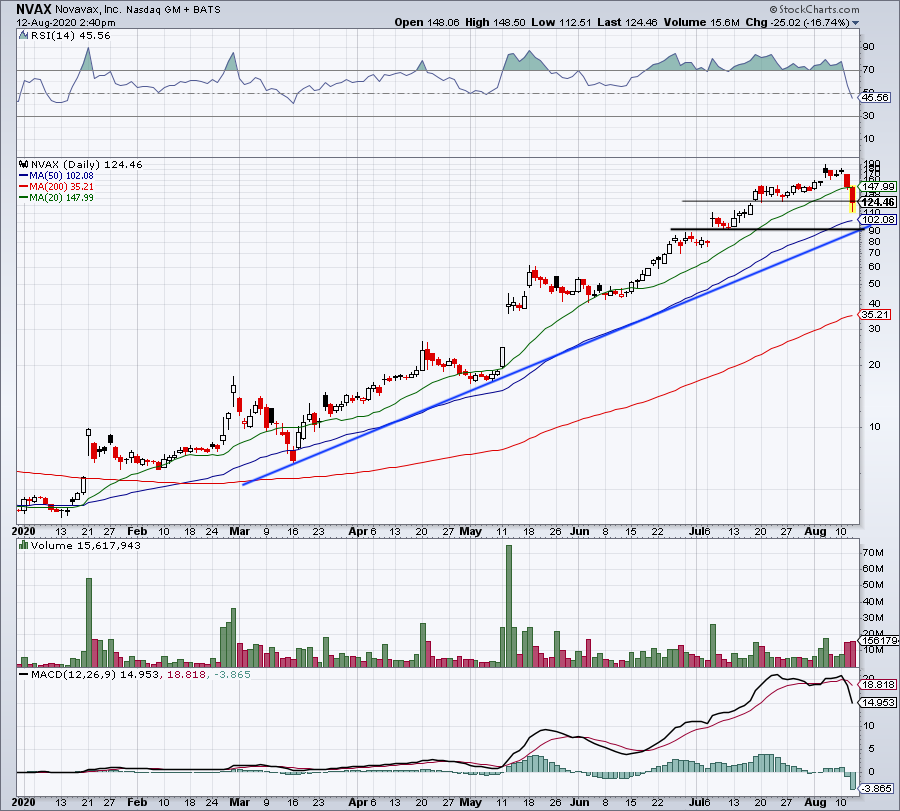Click the 14.953 MACD tag on the right axis
Image resolution: width=900 pixels, height=811 pixels.
pos(878,703)
